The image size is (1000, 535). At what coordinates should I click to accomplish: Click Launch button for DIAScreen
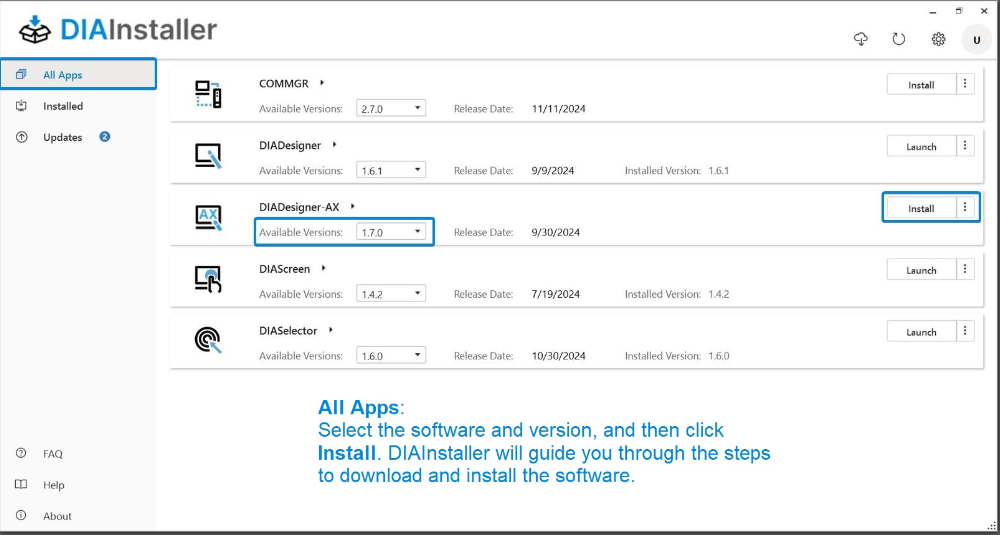(922, 270)
